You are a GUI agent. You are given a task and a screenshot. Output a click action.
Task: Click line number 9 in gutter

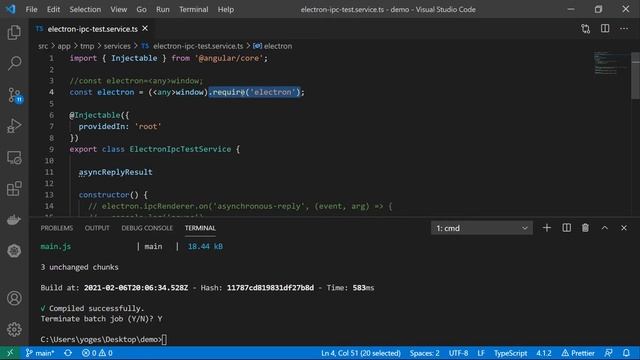pos(51,149)
